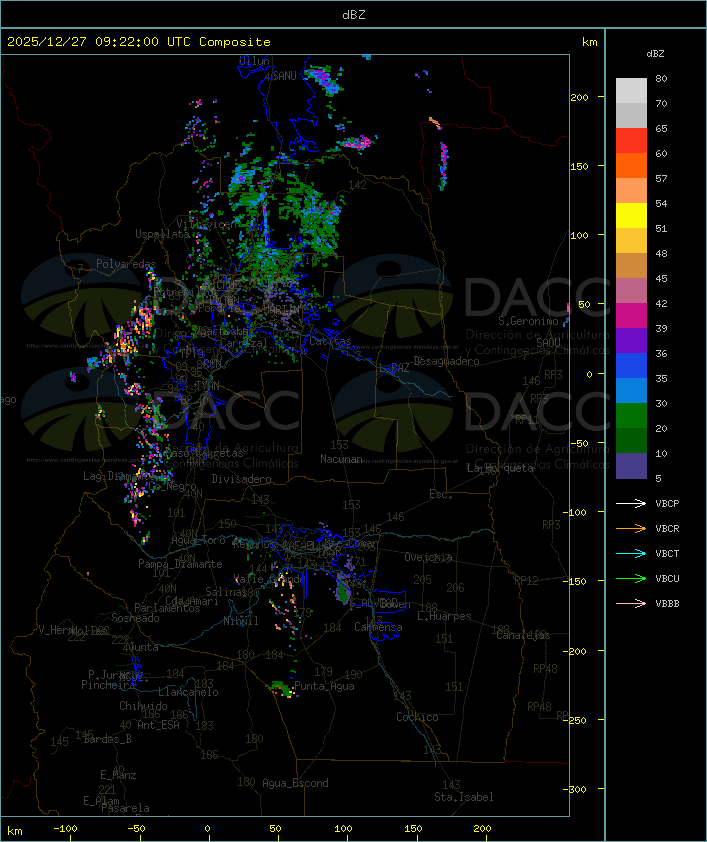Image resolution: width=707 pixels, height=842 pixels.
Task: Click the Nacunan place label
Action: pyautogui.click(x=341, y=459)
